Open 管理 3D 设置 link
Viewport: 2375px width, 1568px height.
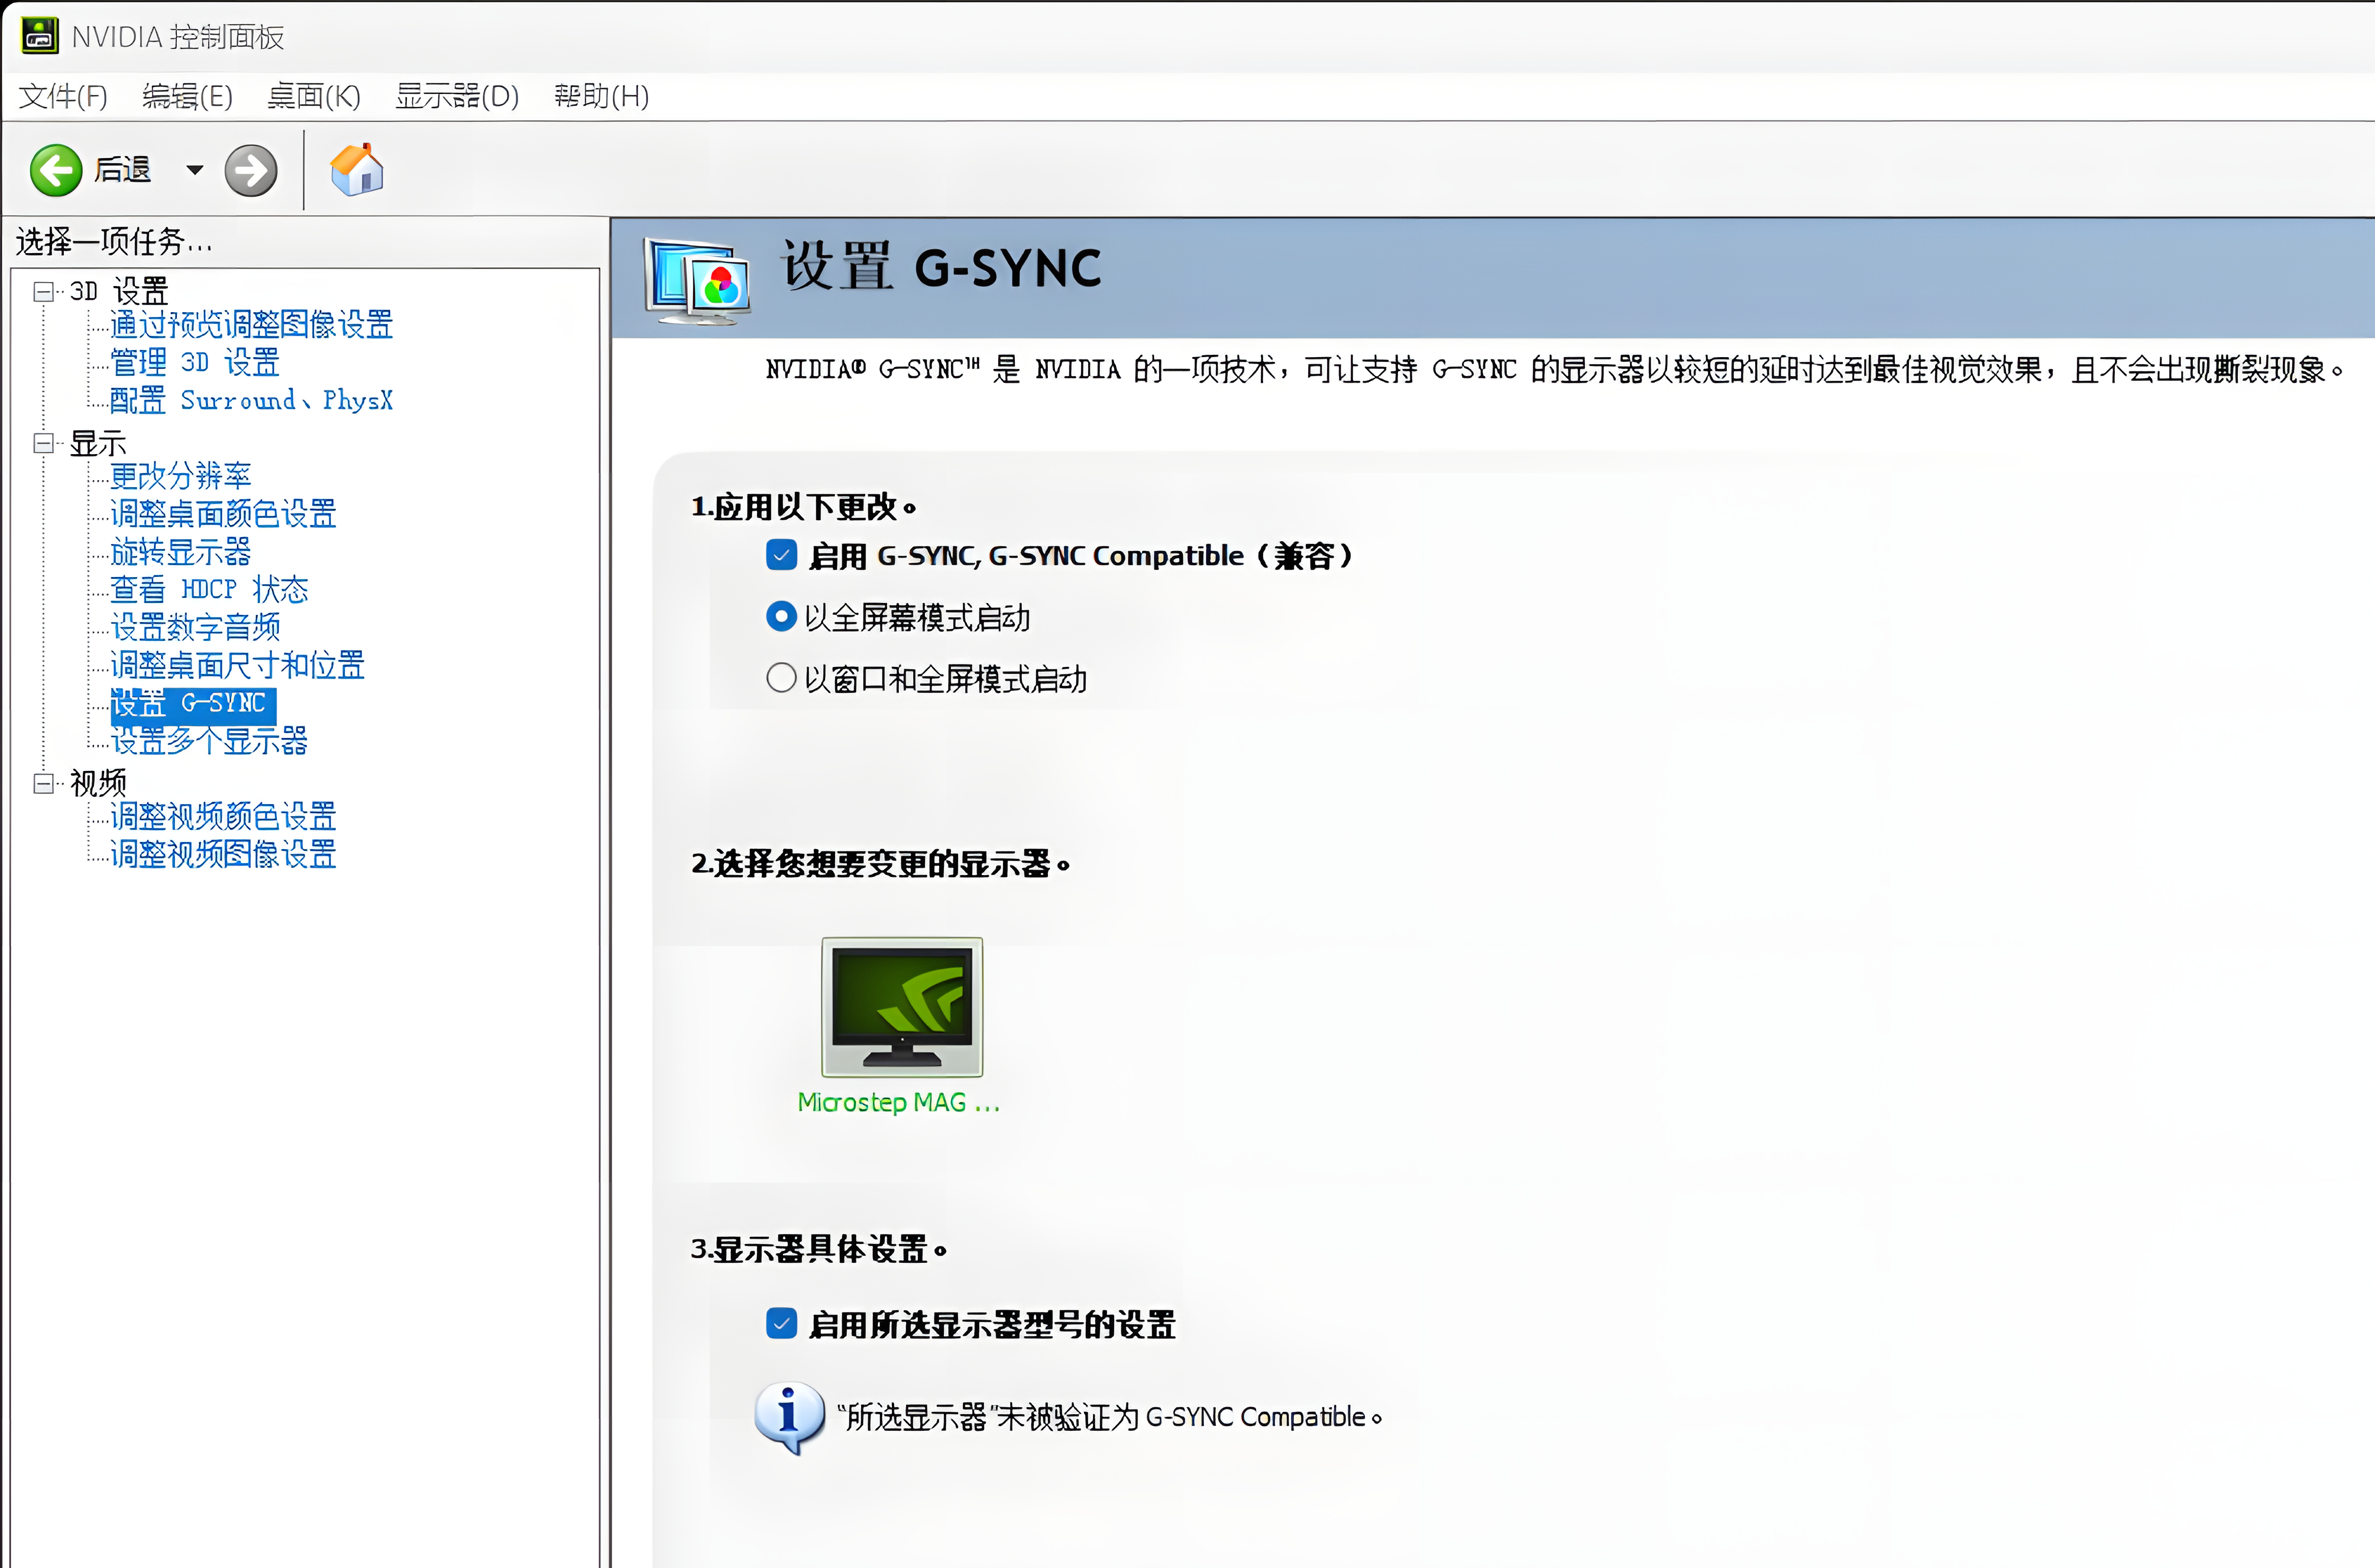[x=195, y=362]
